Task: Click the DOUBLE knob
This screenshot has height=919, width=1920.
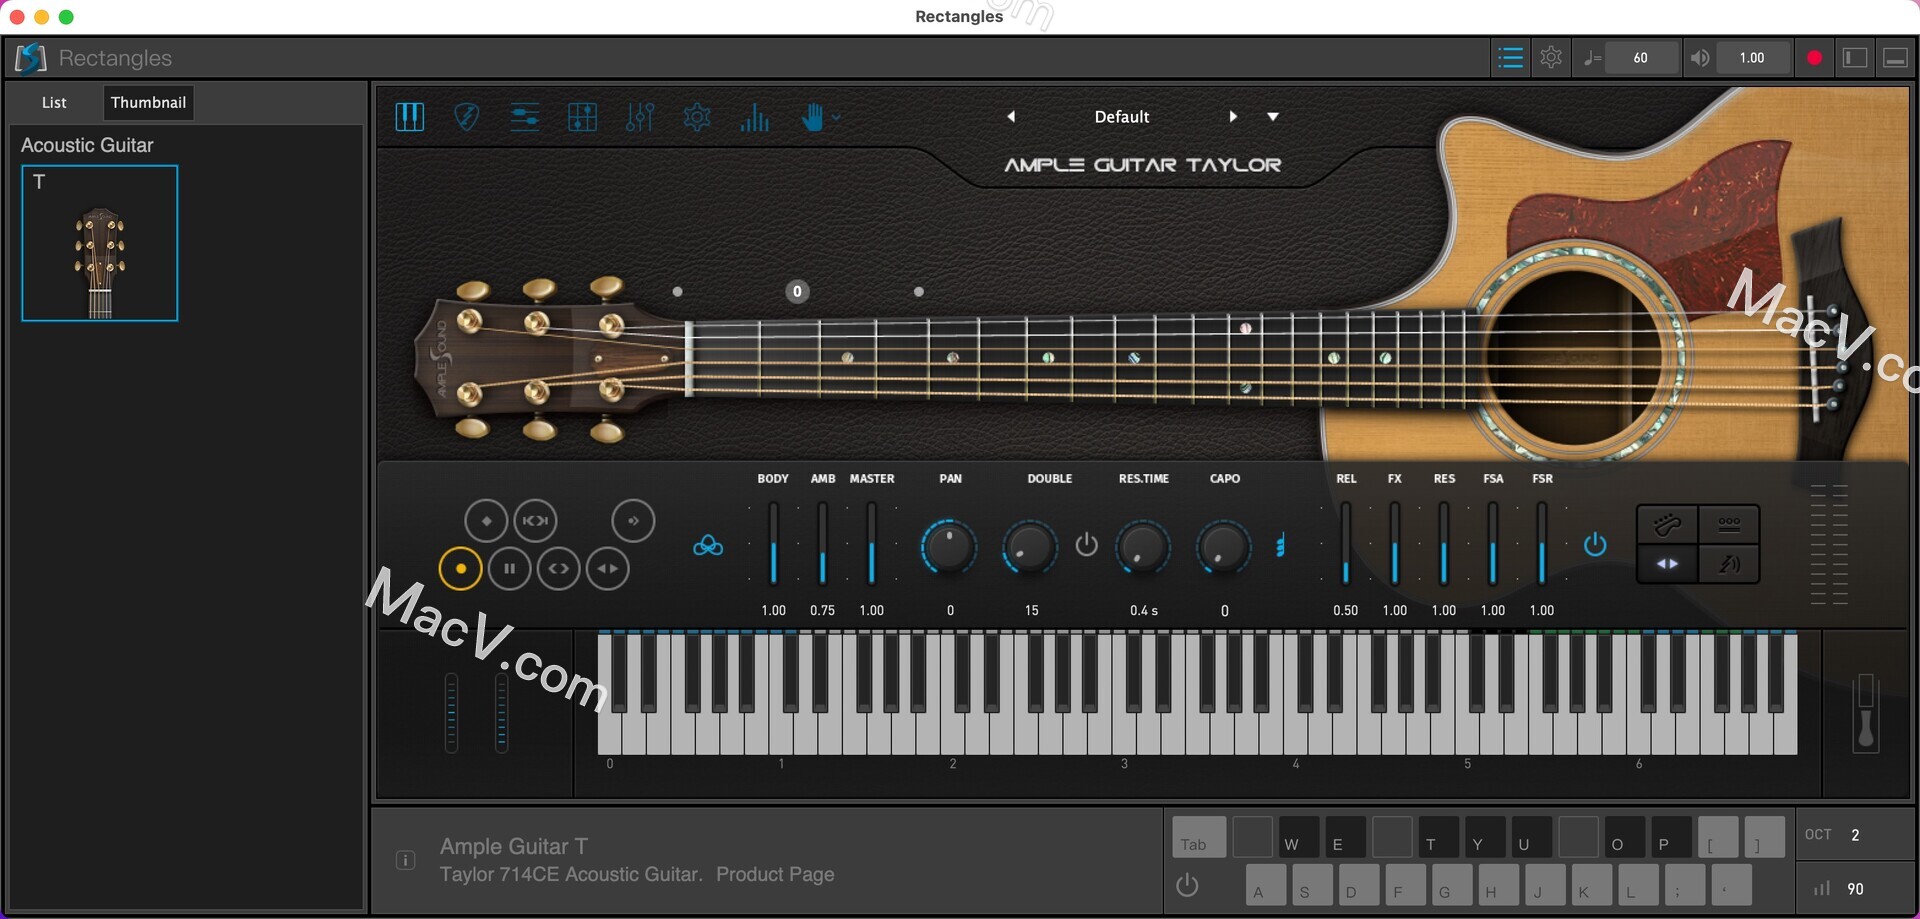Action: click(1030, 547)
